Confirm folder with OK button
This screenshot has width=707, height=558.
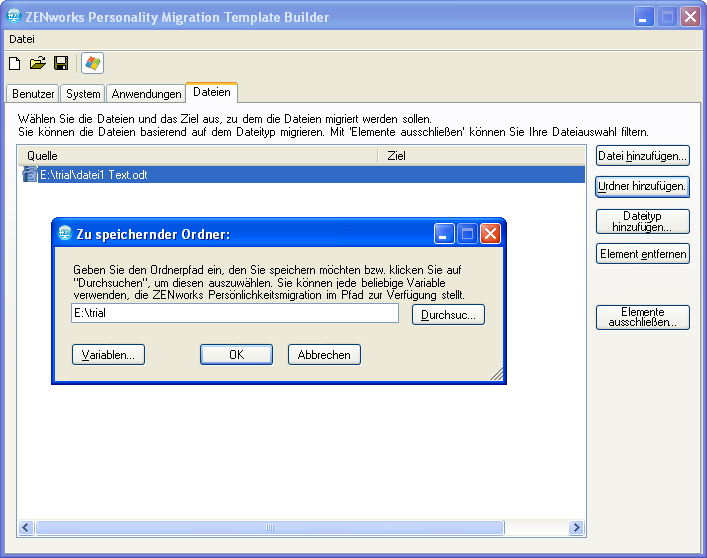tap(236, 355)
